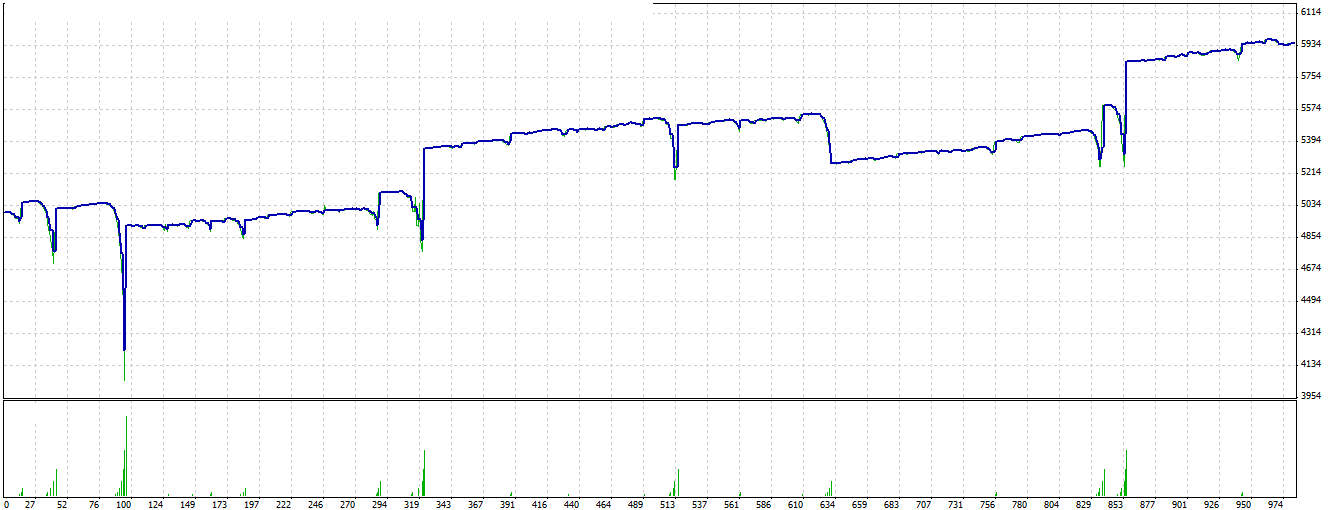Select the 756 trade number label

[986, 504]
